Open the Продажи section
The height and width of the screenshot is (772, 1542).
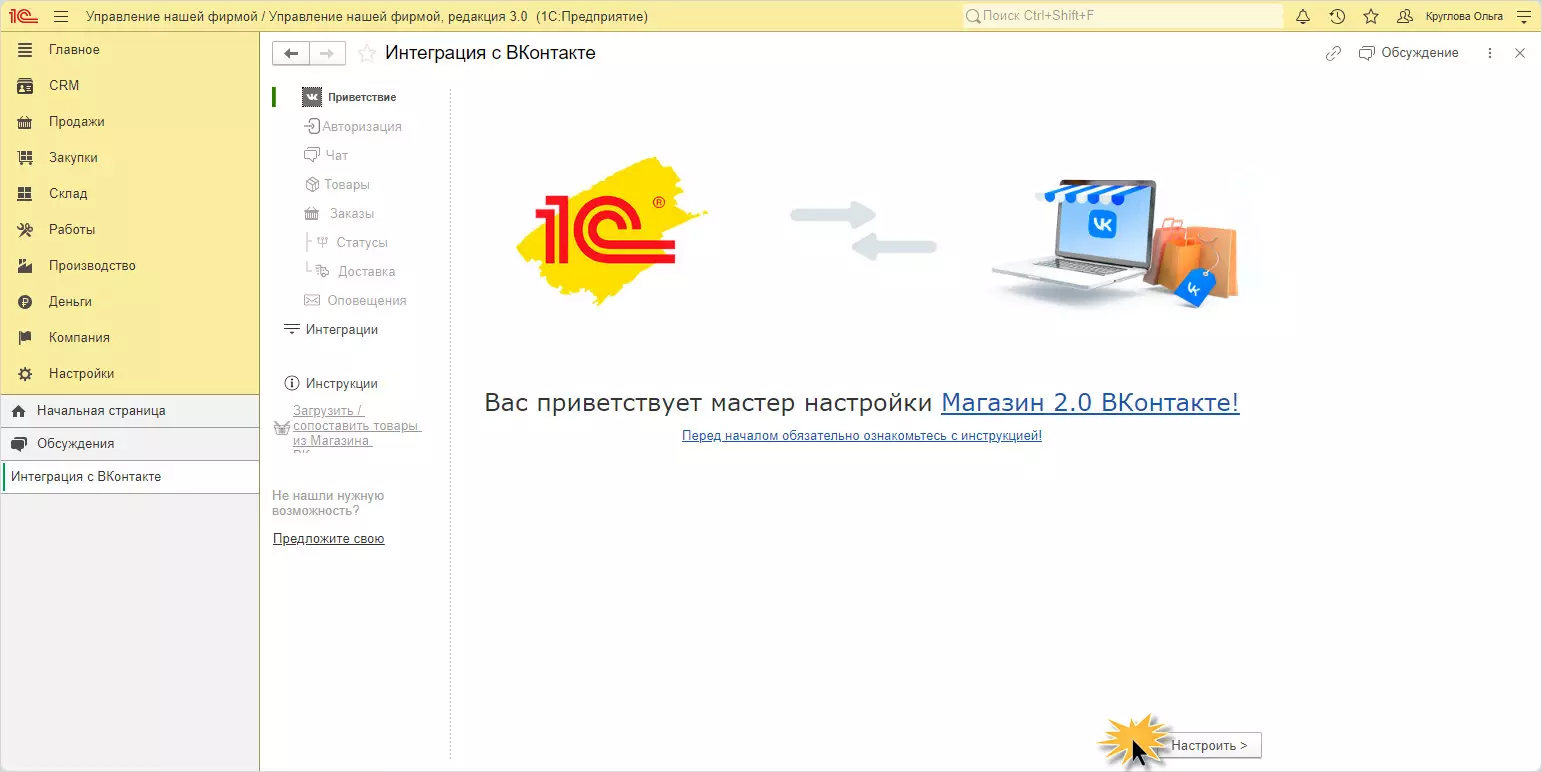point(130,122)
